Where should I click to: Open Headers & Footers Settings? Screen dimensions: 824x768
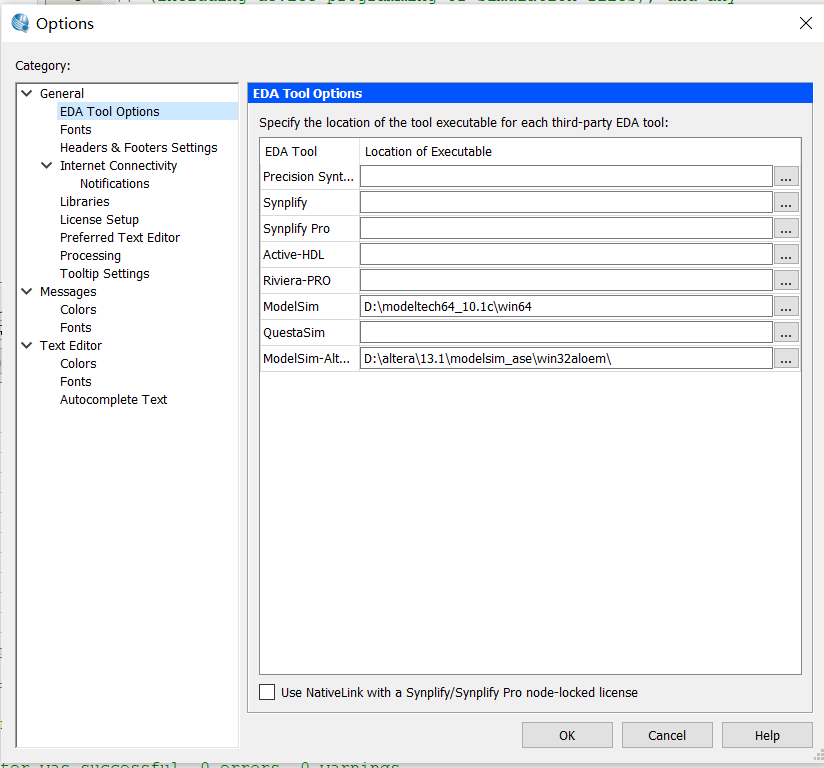(x=139, y=147)
